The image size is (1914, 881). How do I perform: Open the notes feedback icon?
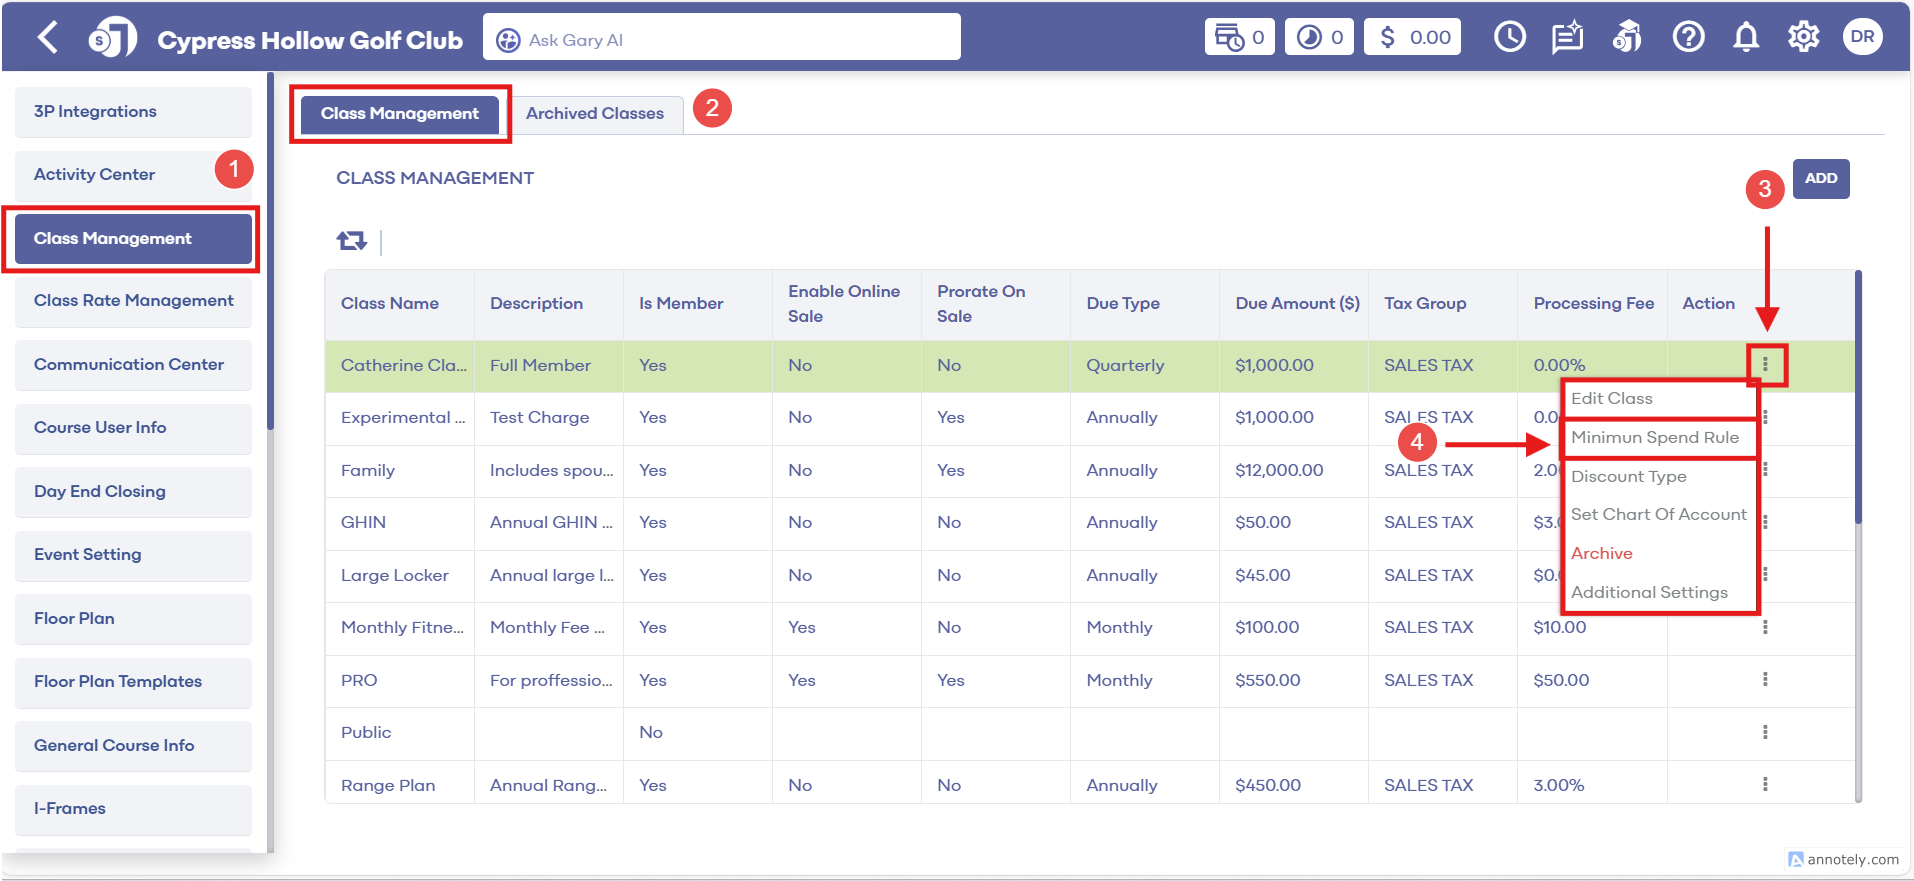[1567, 38]
